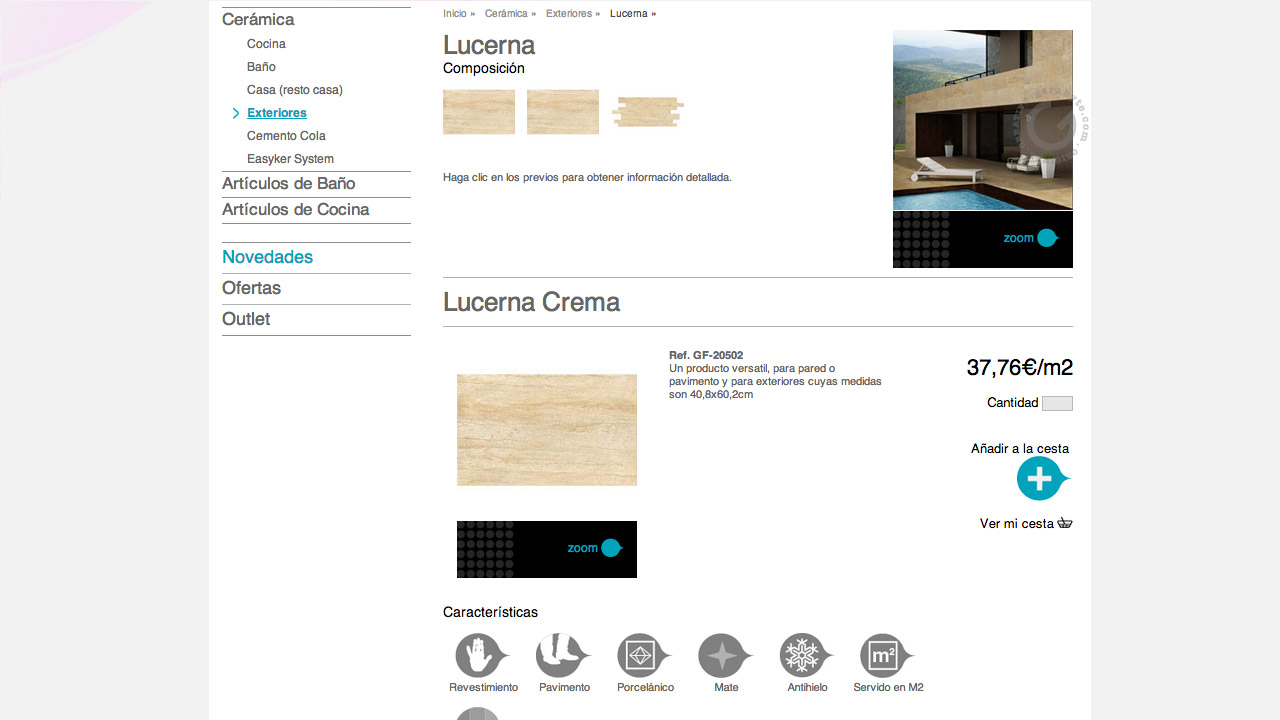Click the Antihielo snowflake icon
This screenshot has width=1280, height=720.
pos(804,656)
